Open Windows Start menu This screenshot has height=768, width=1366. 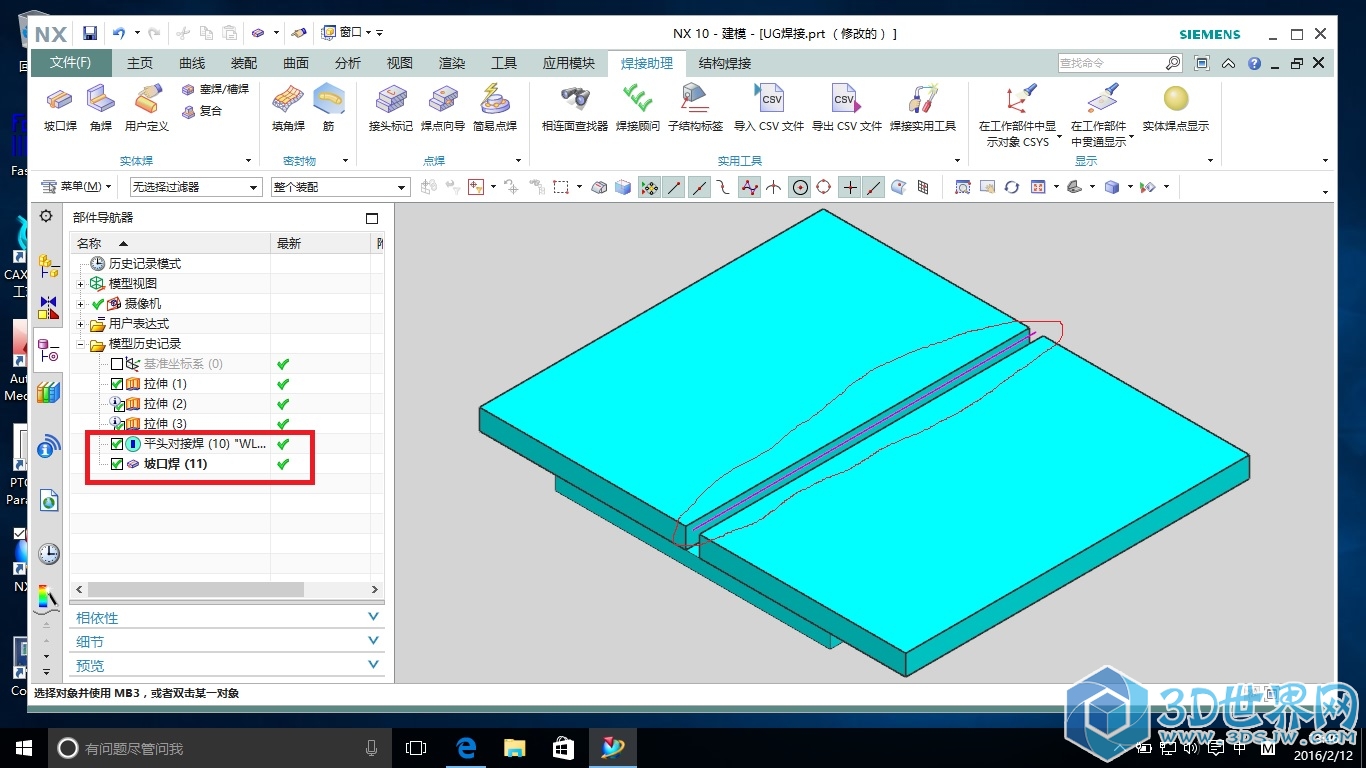coord(24,748)
